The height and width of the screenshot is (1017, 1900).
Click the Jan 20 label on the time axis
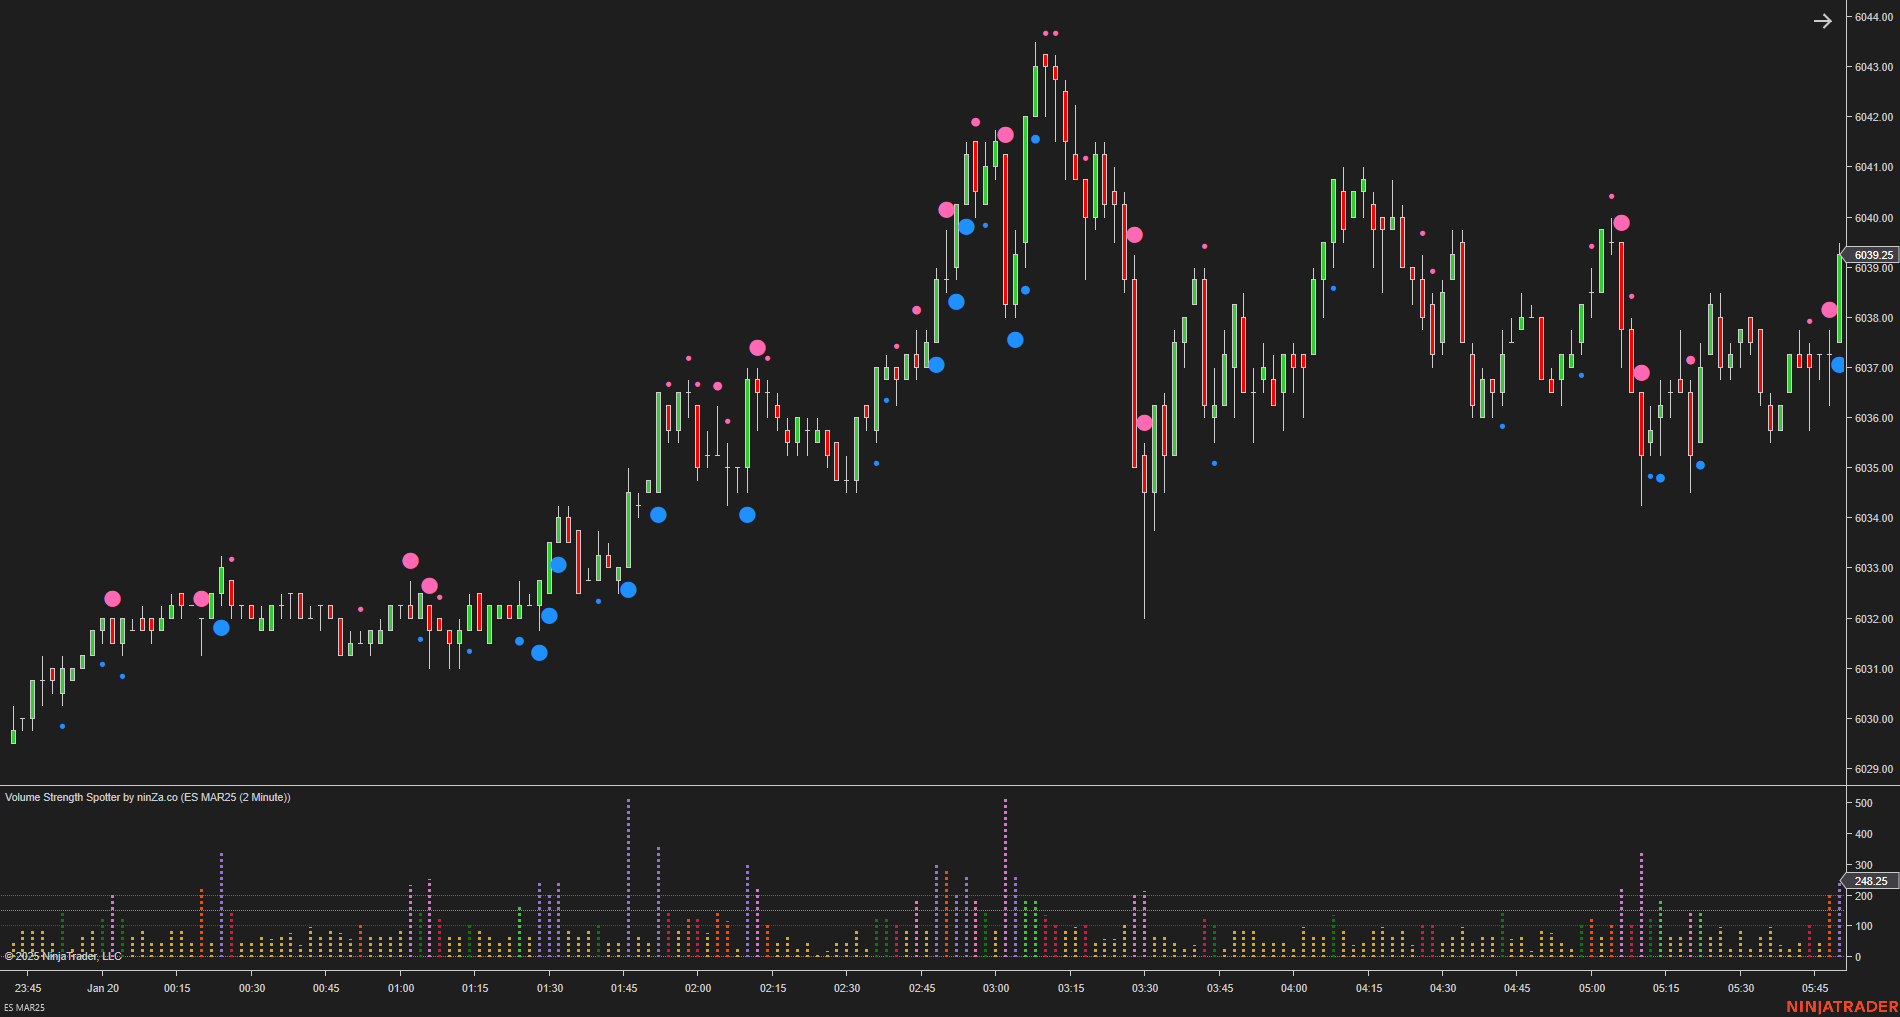tap(103, 988)
